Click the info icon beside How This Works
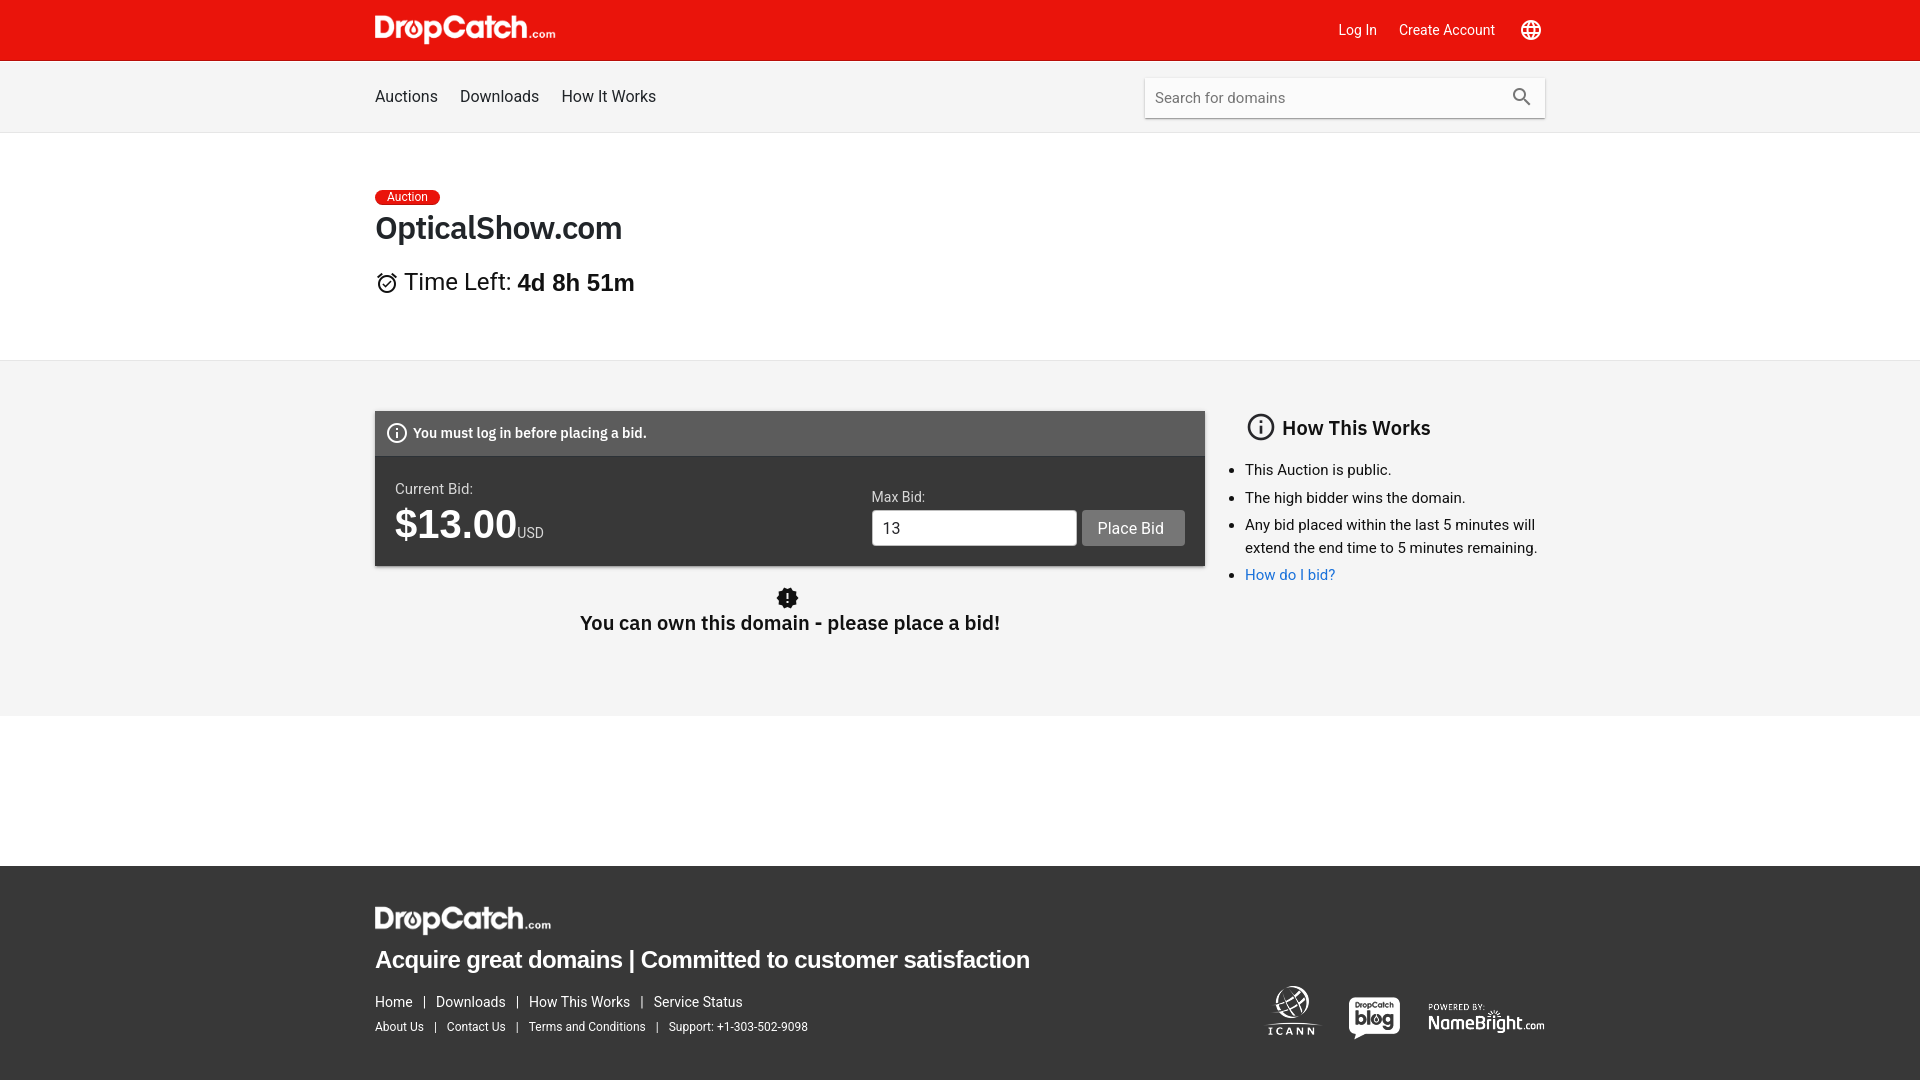 coord(1261,427)
